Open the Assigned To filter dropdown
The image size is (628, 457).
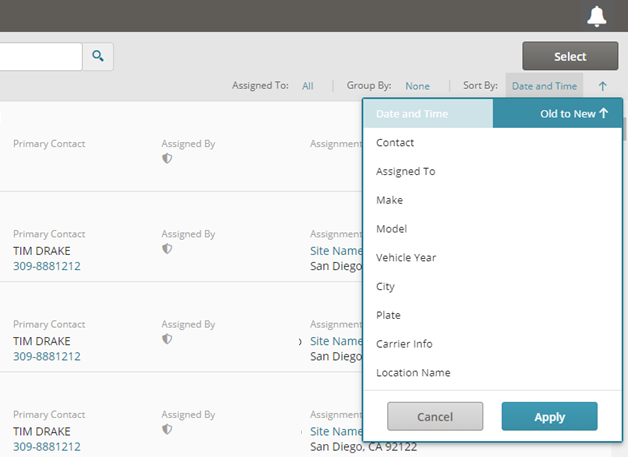[308, 86]
